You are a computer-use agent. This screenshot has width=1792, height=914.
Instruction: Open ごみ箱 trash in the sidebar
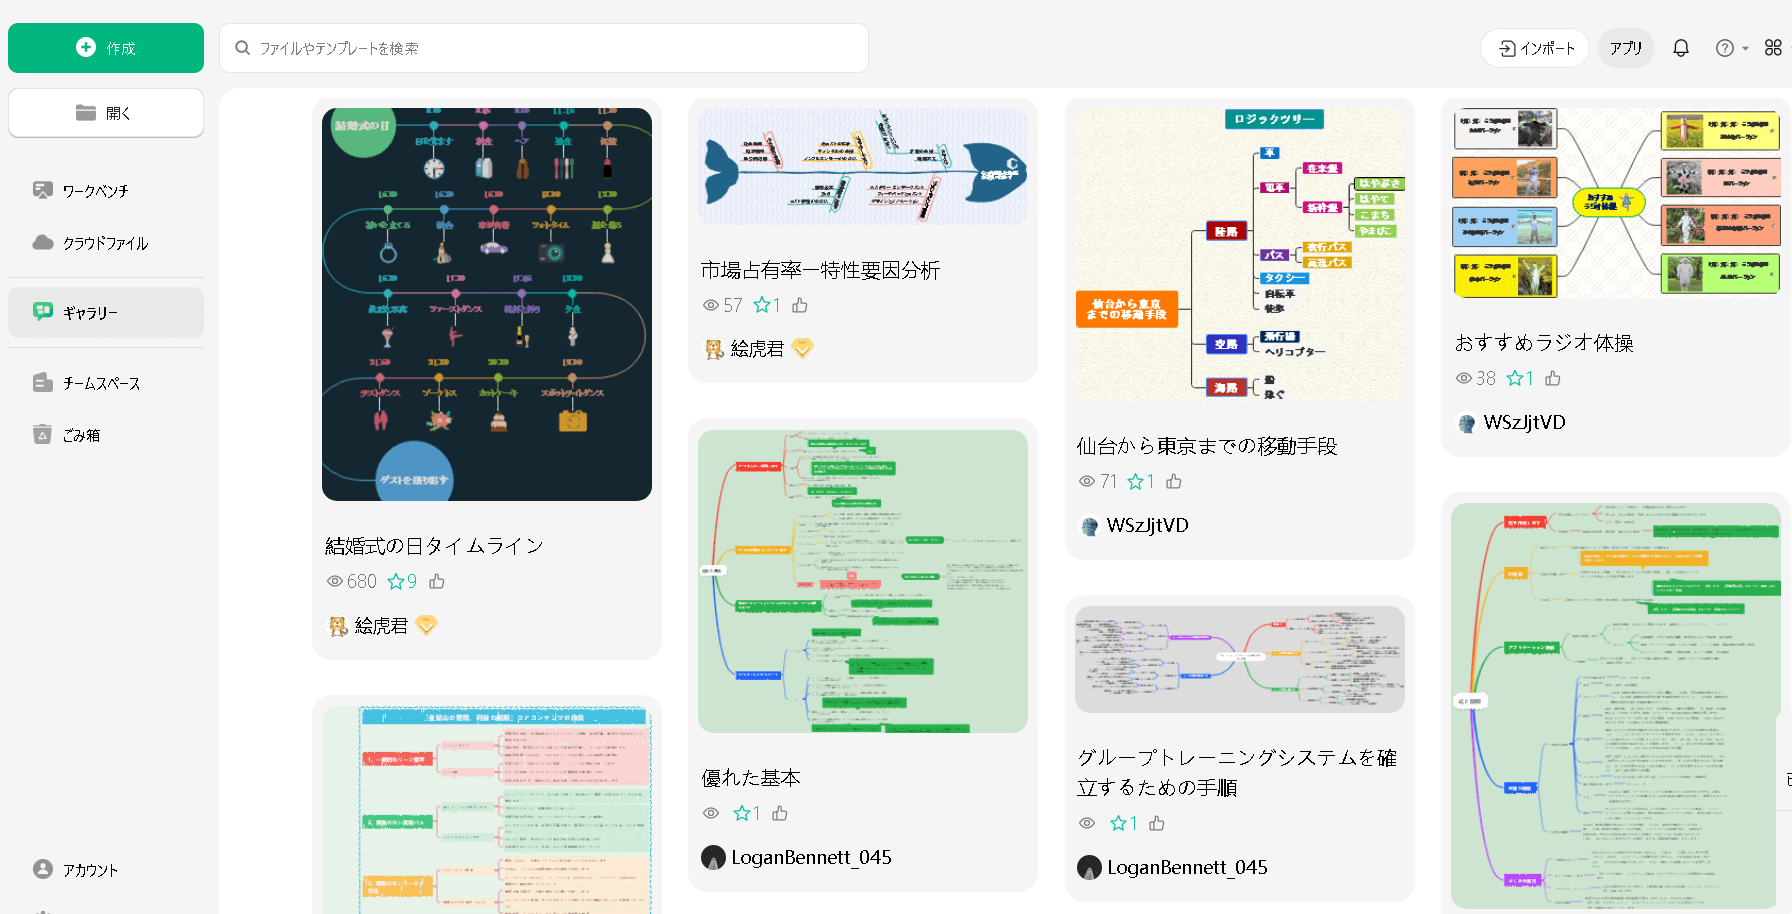click(x=106, y=435)
